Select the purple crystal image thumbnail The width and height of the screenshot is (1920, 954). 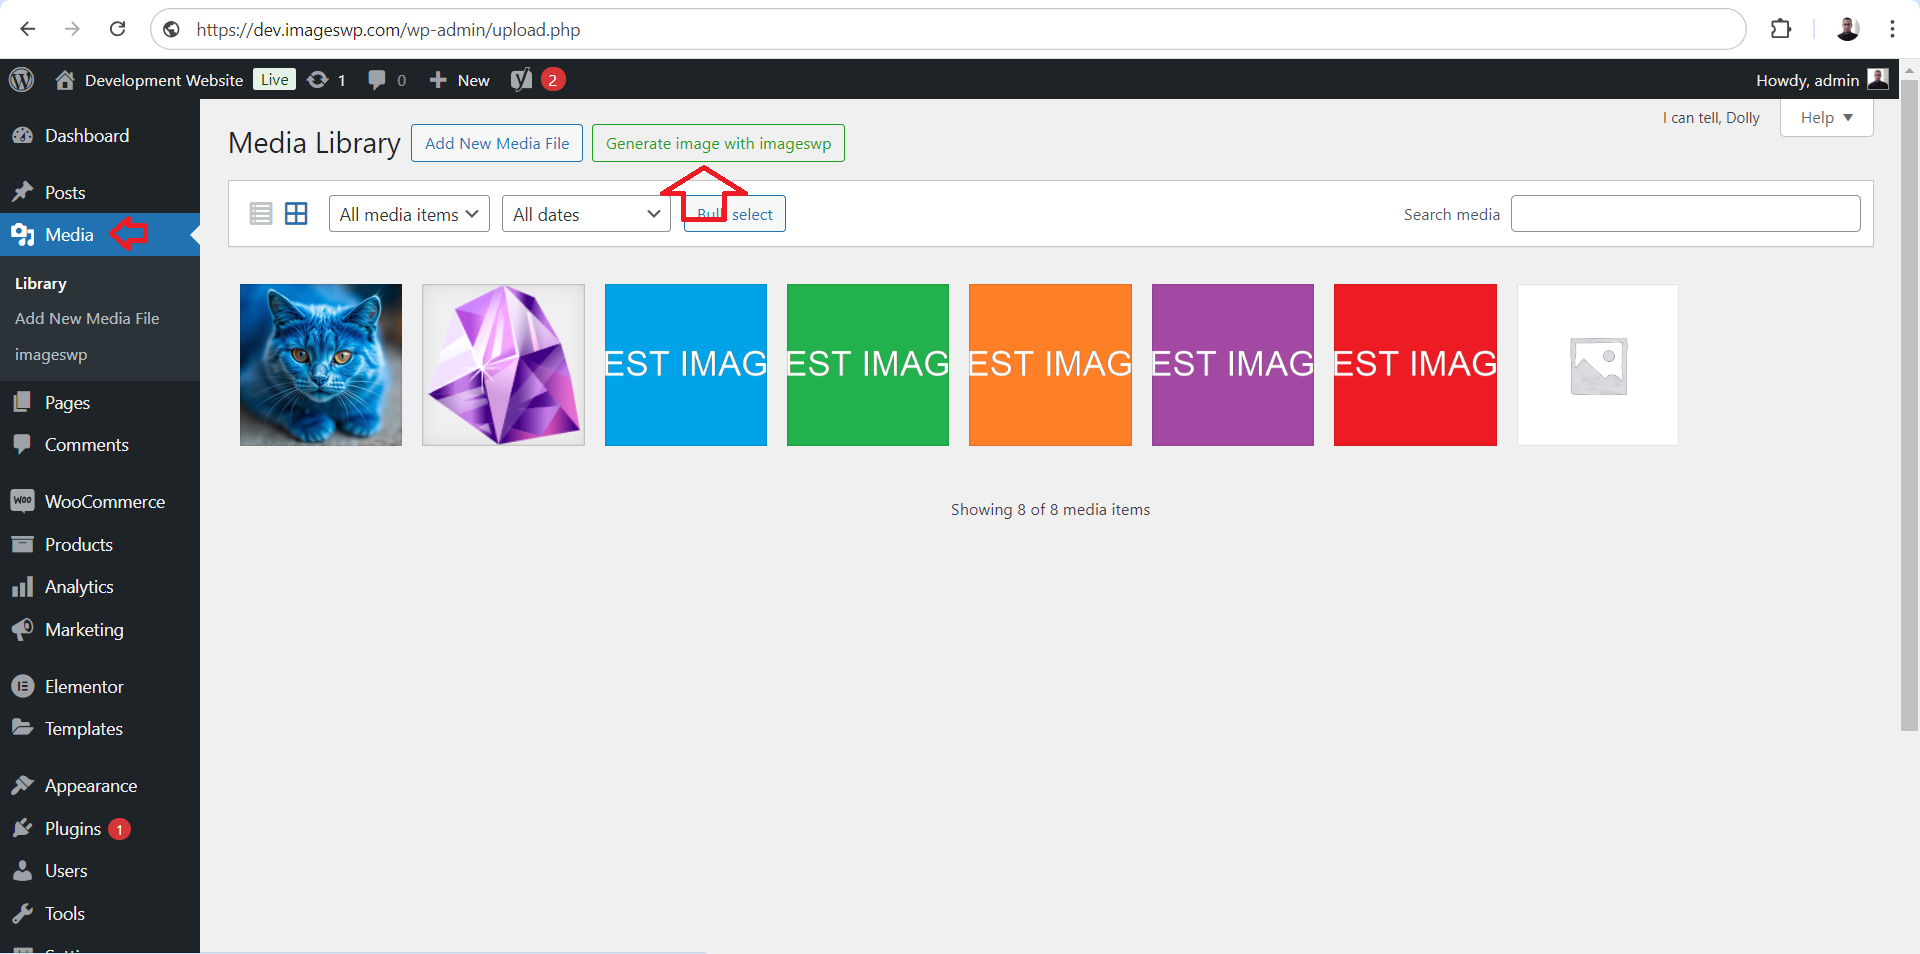pos(503,365)
